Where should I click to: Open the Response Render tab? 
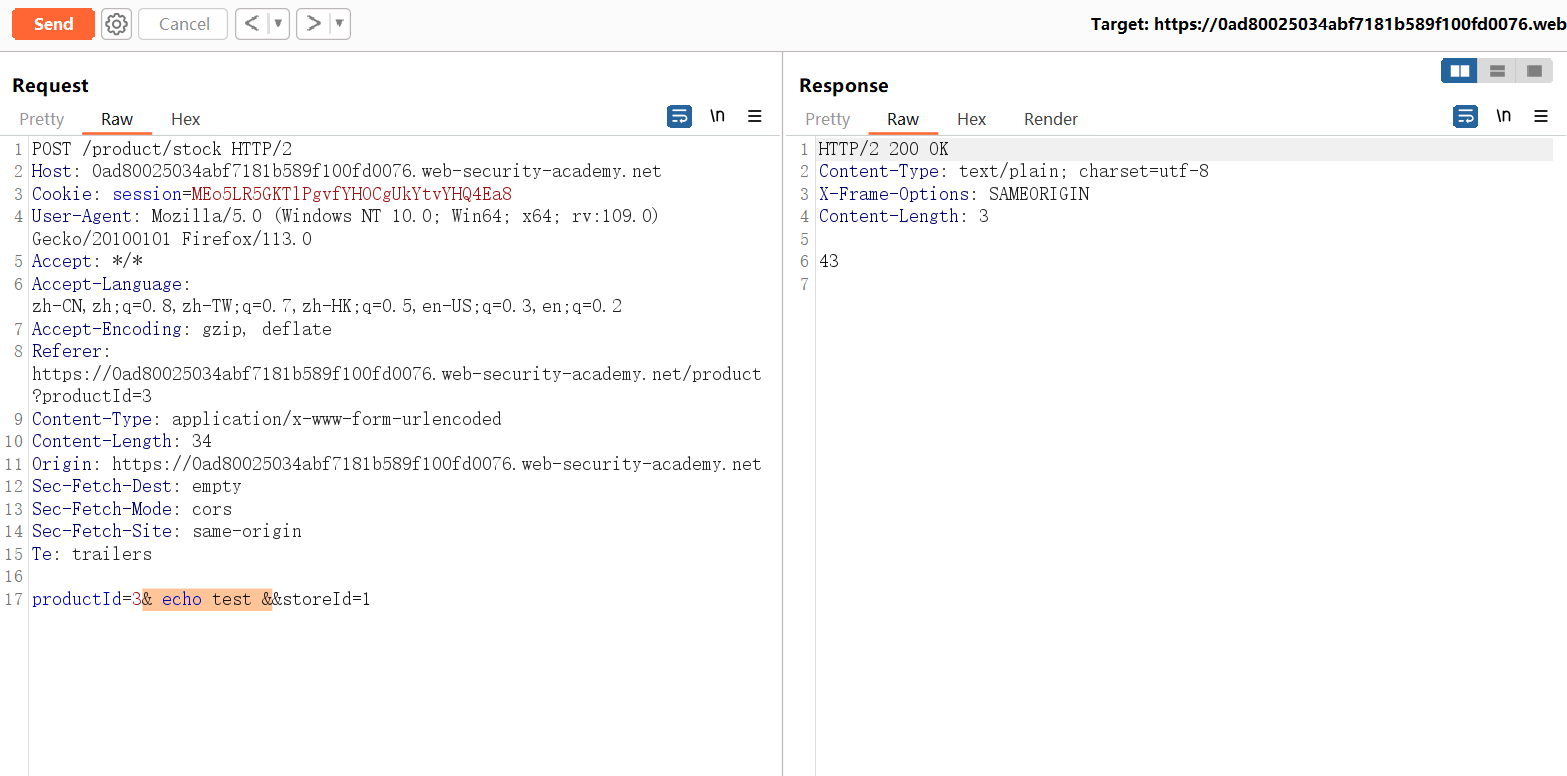(1050, 119)
